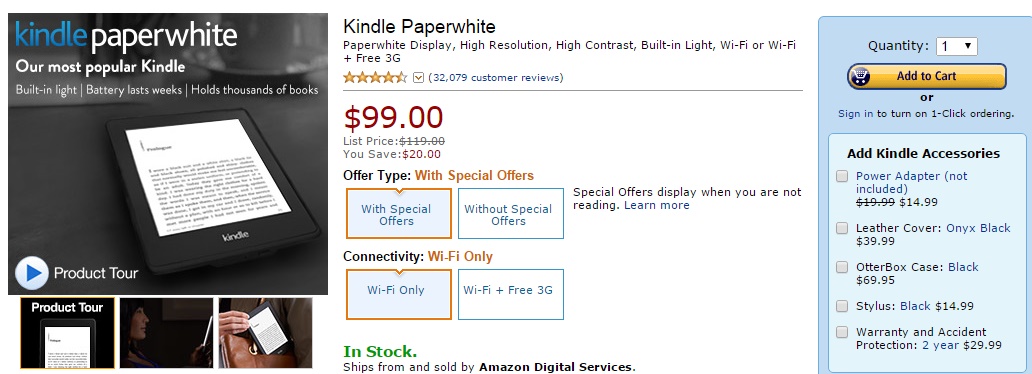This screenshot has height=374, width=1032.
Task: Tick the Leather Cover checkbox
Action: click(x=842, y=228)
